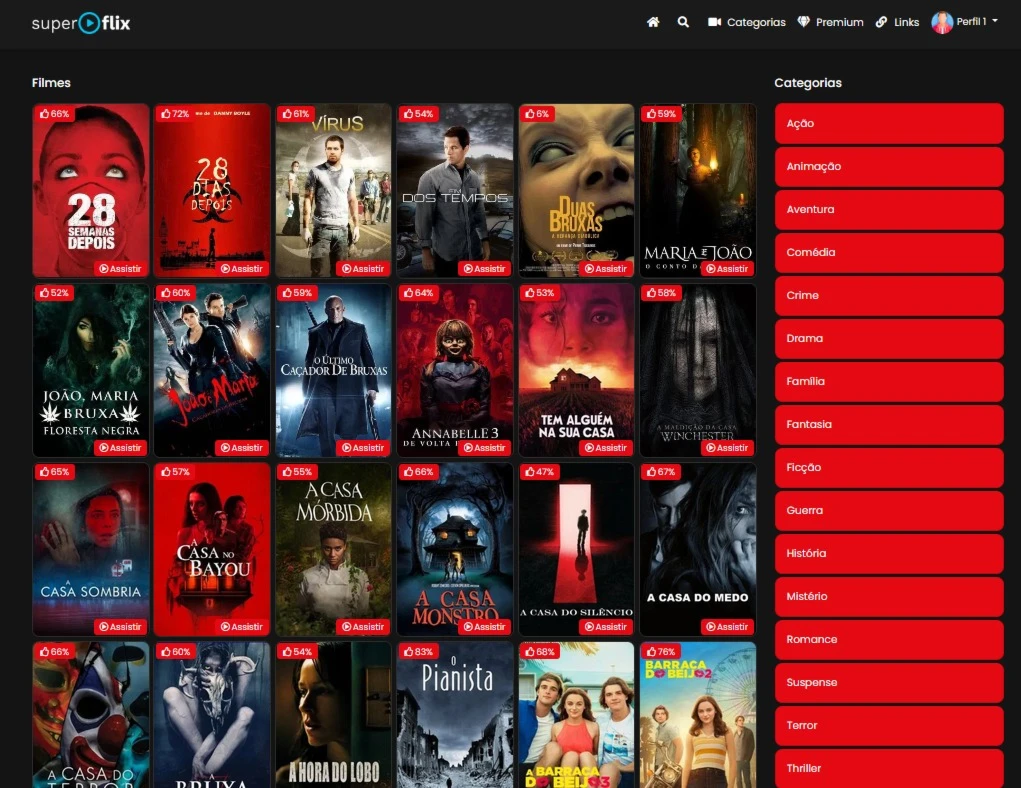Click Assistir on 28 Semanas Depois

tap(120, 268)
